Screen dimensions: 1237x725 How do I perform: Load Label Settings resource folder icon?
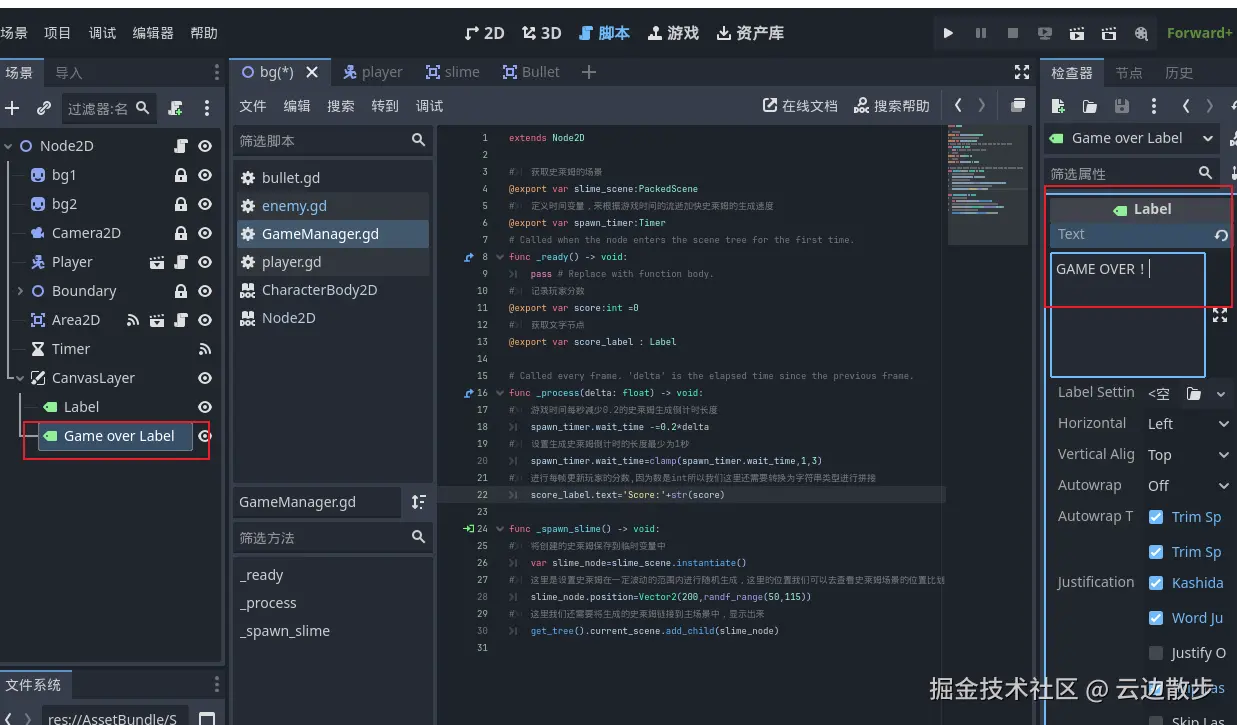pyautogui.click(x=1193, y=394)
